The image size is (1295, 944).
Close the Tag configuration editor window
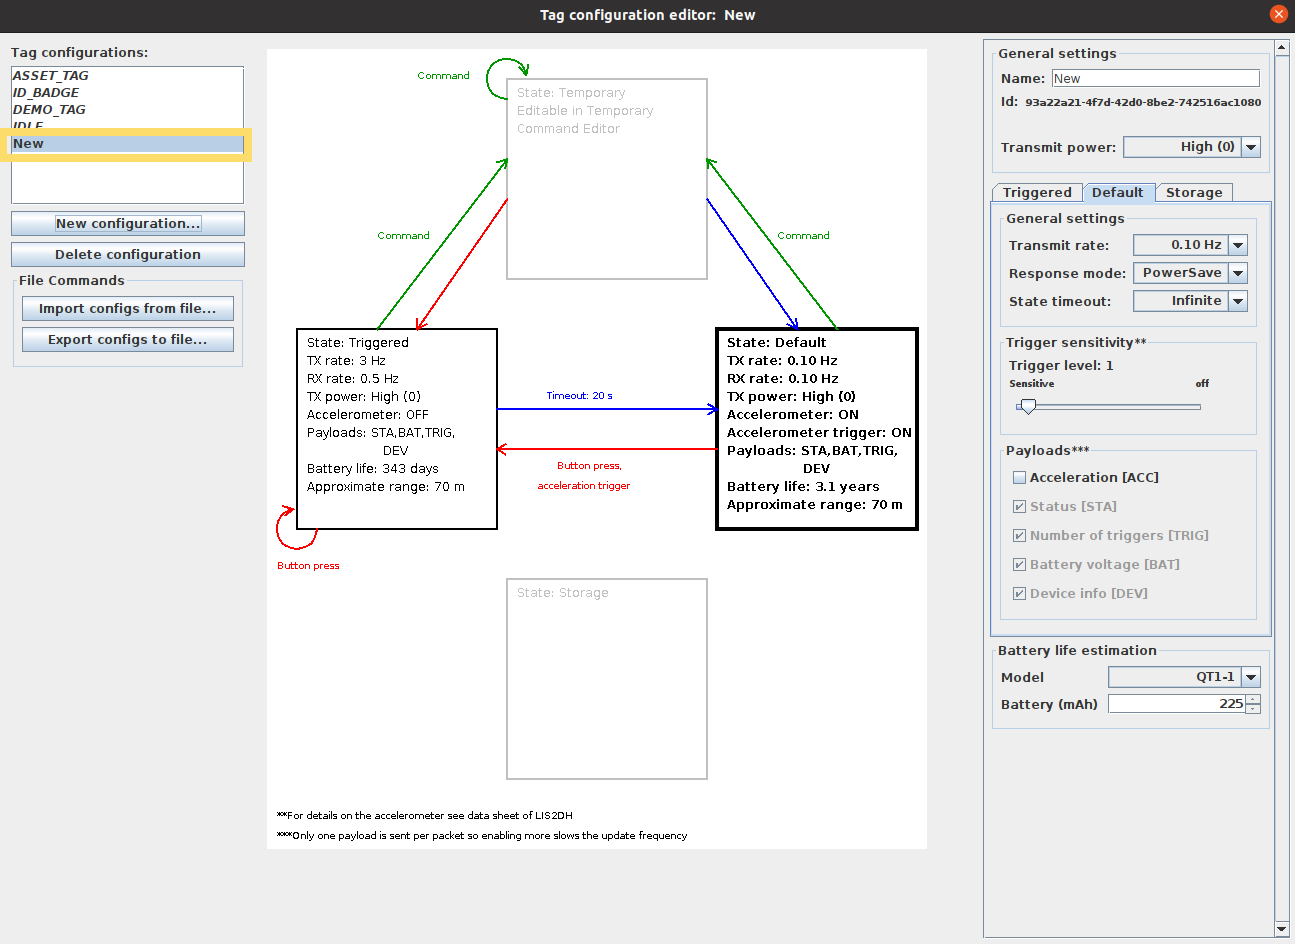(x=1278, y=14)
